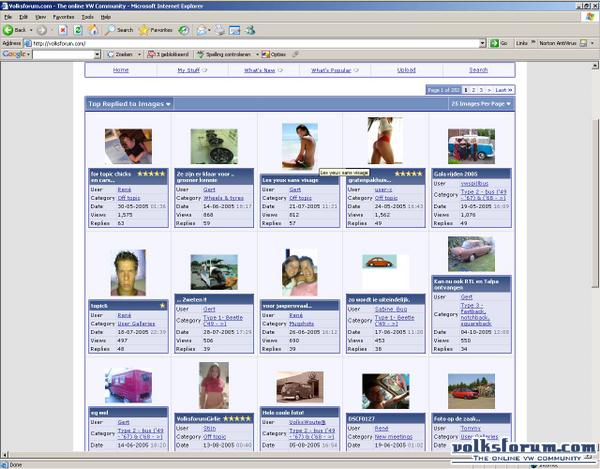Click the Search link in gallery navigation
Screen dimensions: 600x469
click(478, 70)
